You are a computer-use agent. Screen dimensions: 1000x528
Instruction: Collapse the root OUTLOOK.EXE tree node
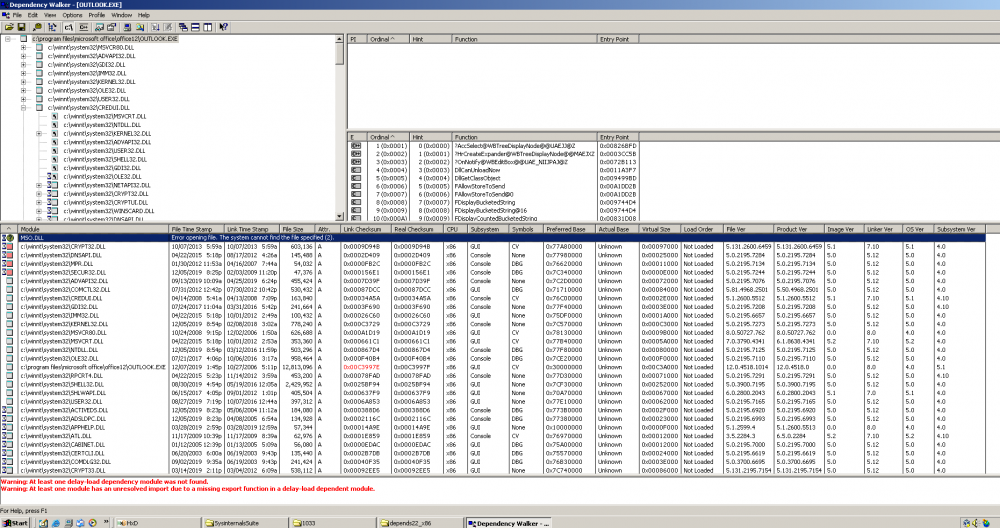point(9,39)
